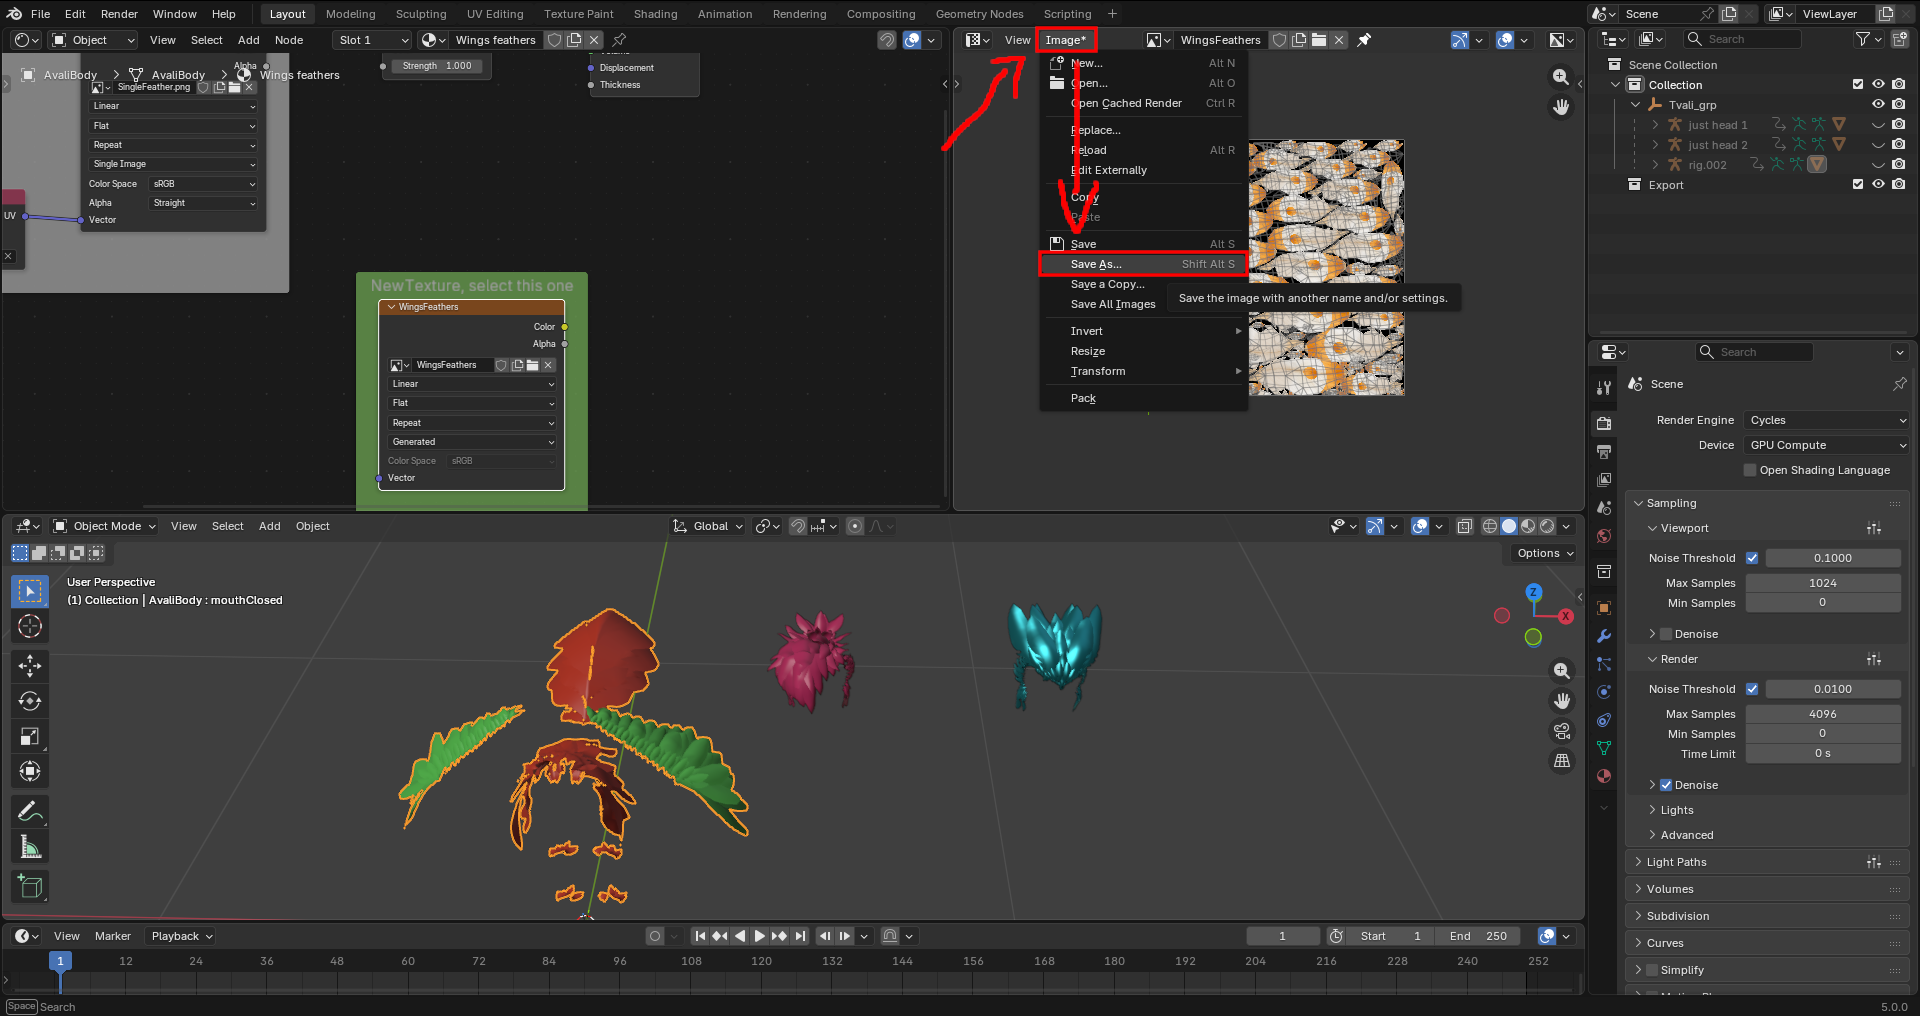Hide Tvali_grp with its eye icon
Image resolution: width=1920 pixels, height=1016 pixels.
[1878, 105]
